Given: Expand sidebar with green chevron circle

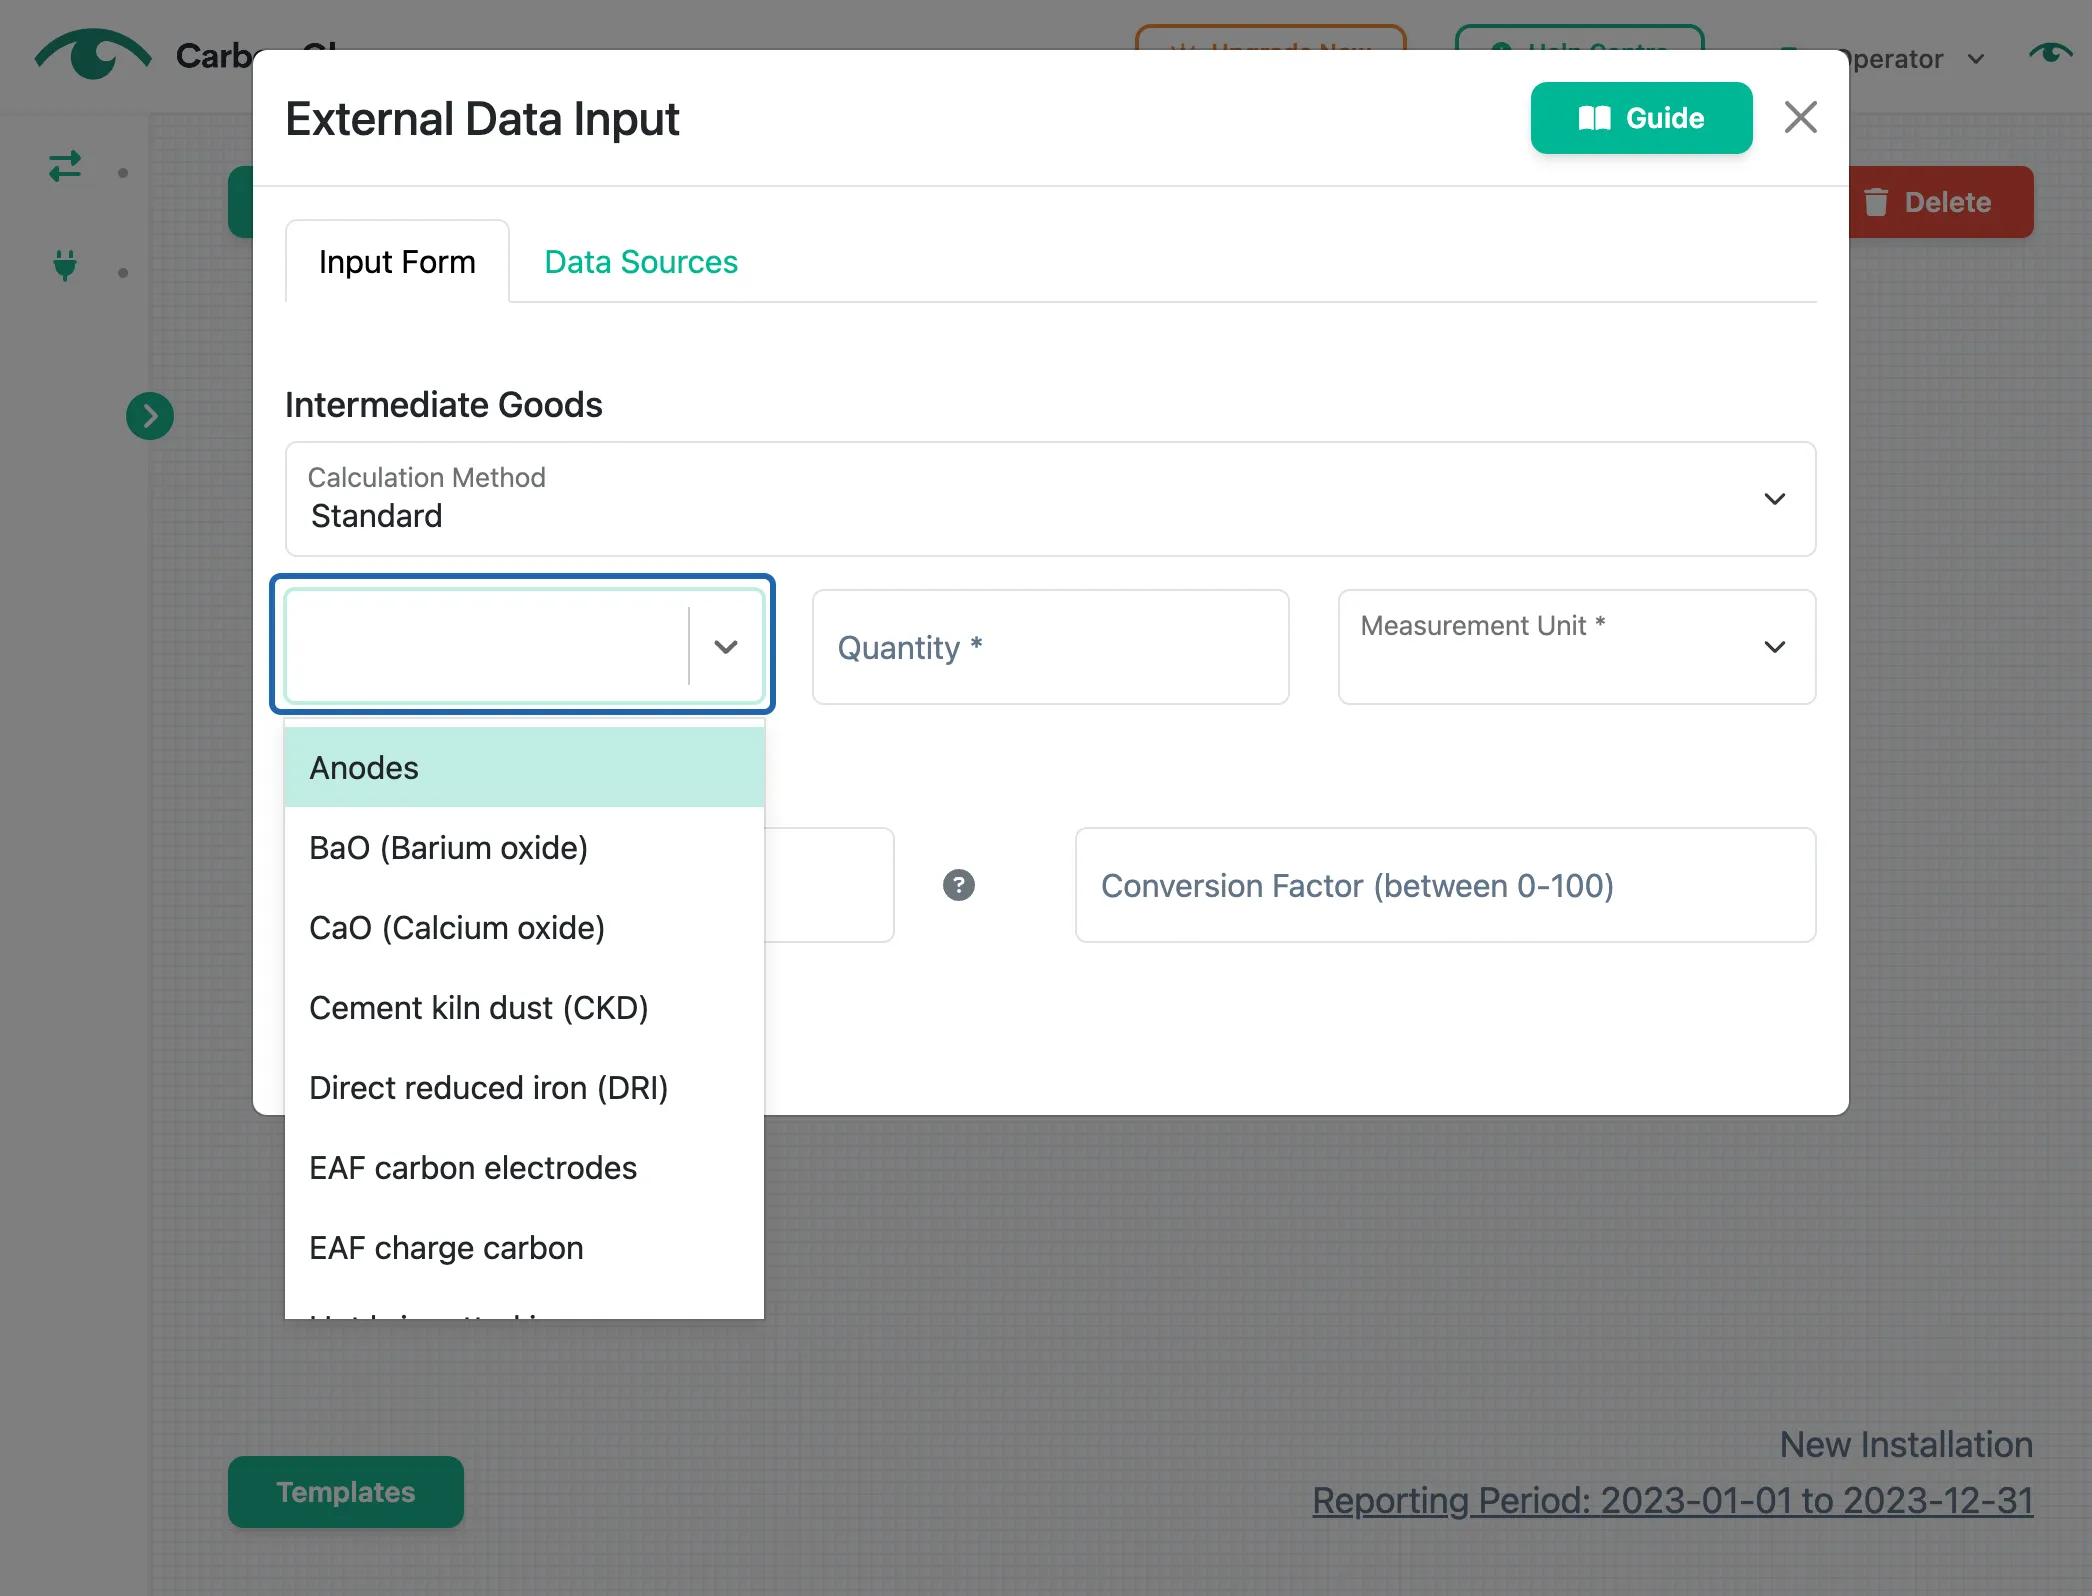Looking at the screenshot, I should point(150,416).
